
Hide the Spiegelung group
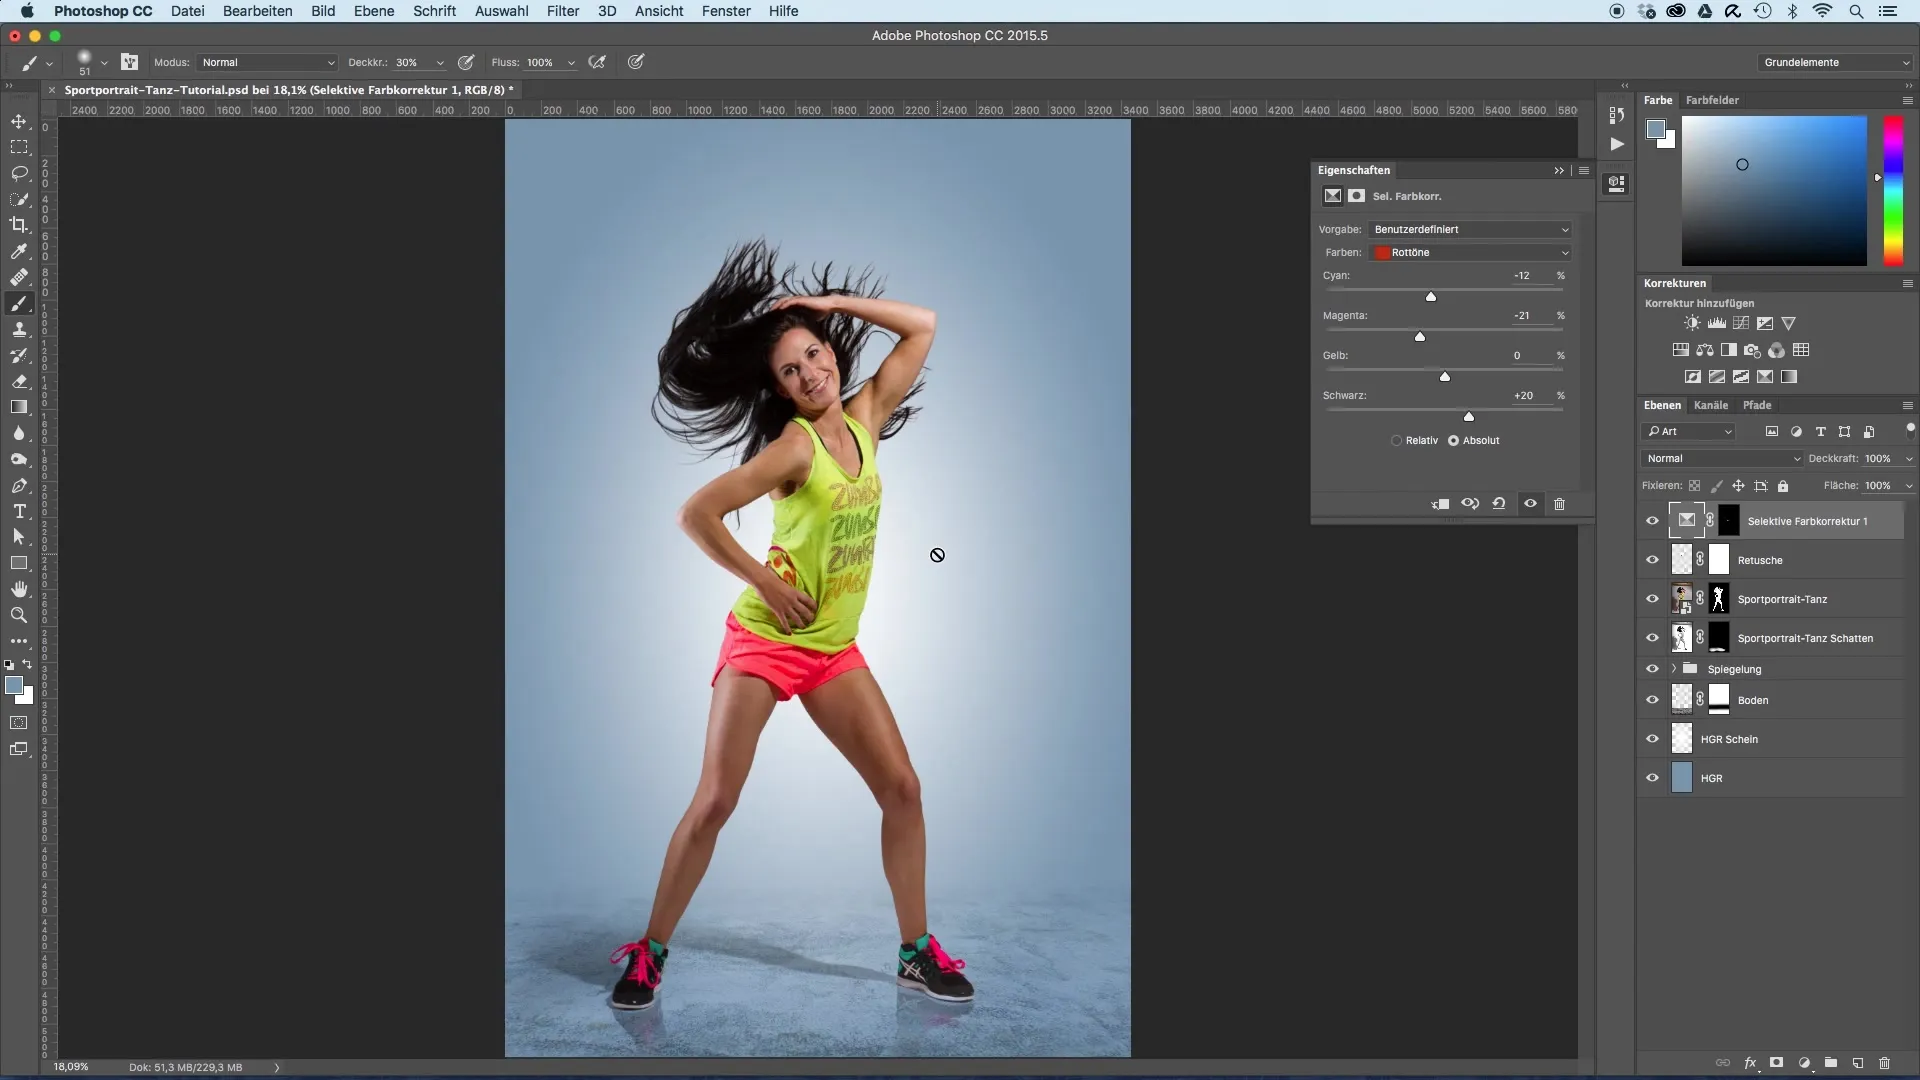click(1652, 669)
